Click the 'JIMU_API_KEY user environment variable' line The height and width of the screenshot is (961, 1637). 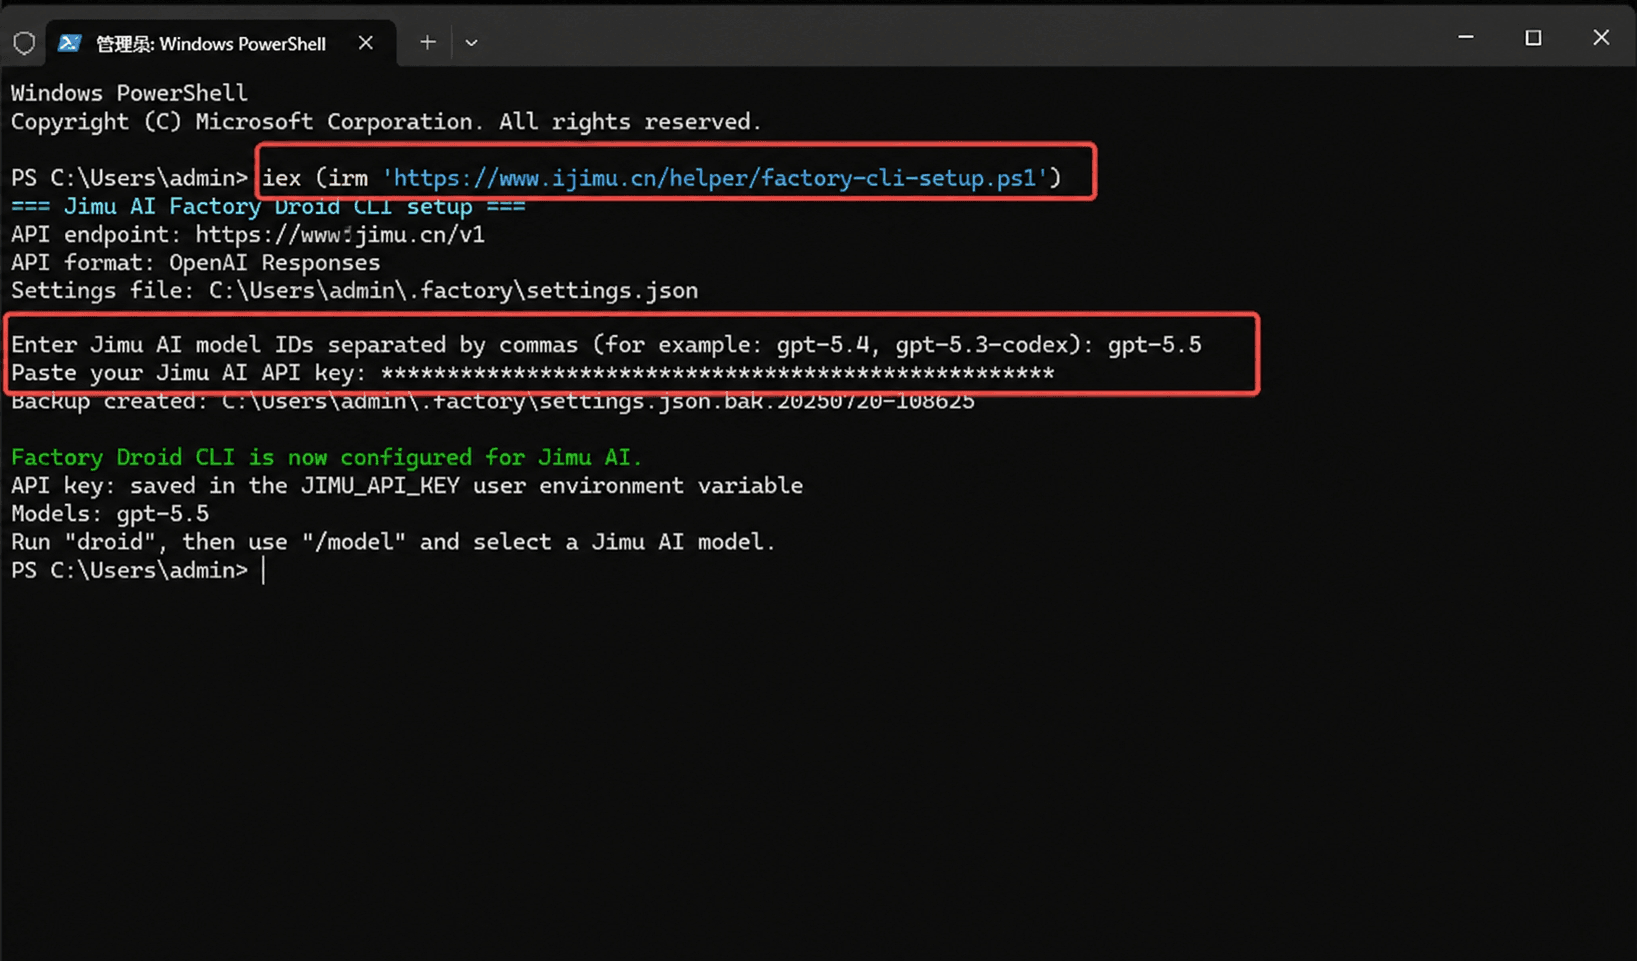click(x=407, y=486)
